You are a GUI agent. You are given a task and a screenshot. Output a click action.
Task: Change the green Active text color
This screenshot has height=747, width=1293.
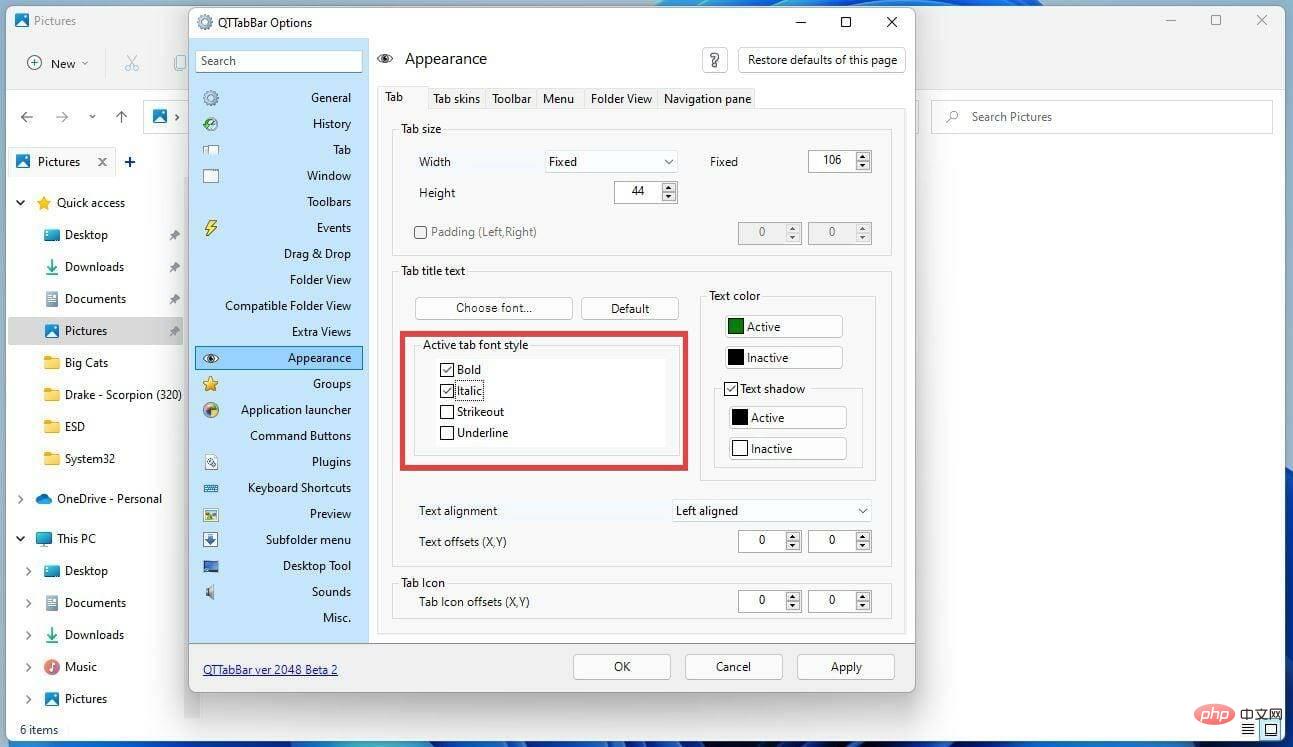click(784, 327)
